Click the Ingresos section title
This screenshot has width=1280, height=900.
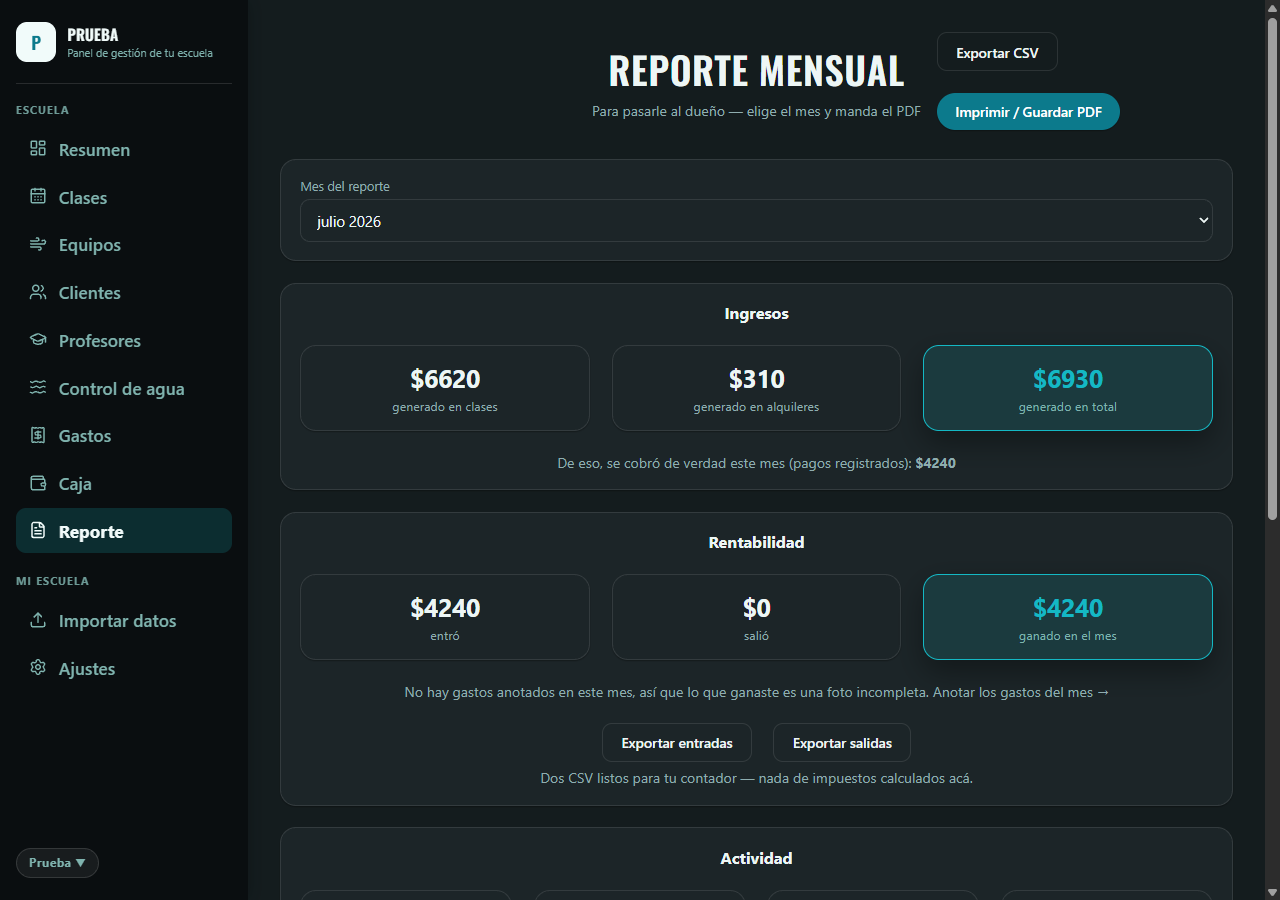tap(756, 314)
